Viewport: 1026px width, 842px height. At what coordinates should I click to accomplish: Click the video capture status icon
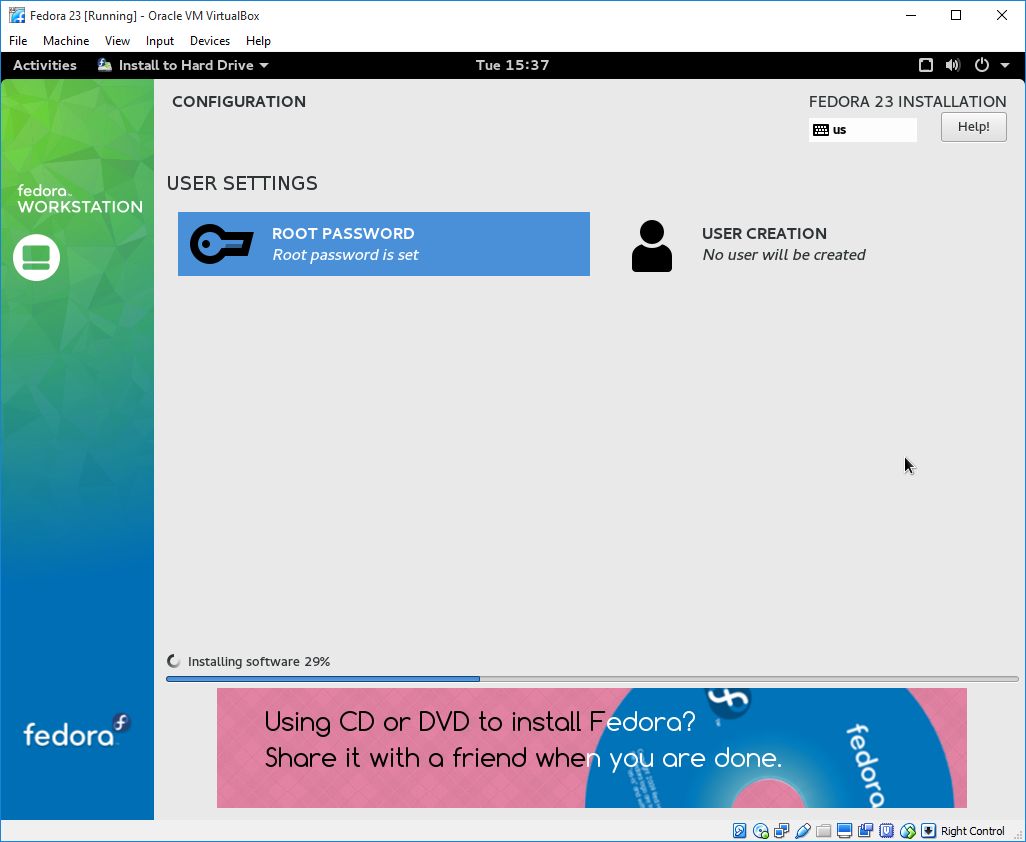pos(865,831)
